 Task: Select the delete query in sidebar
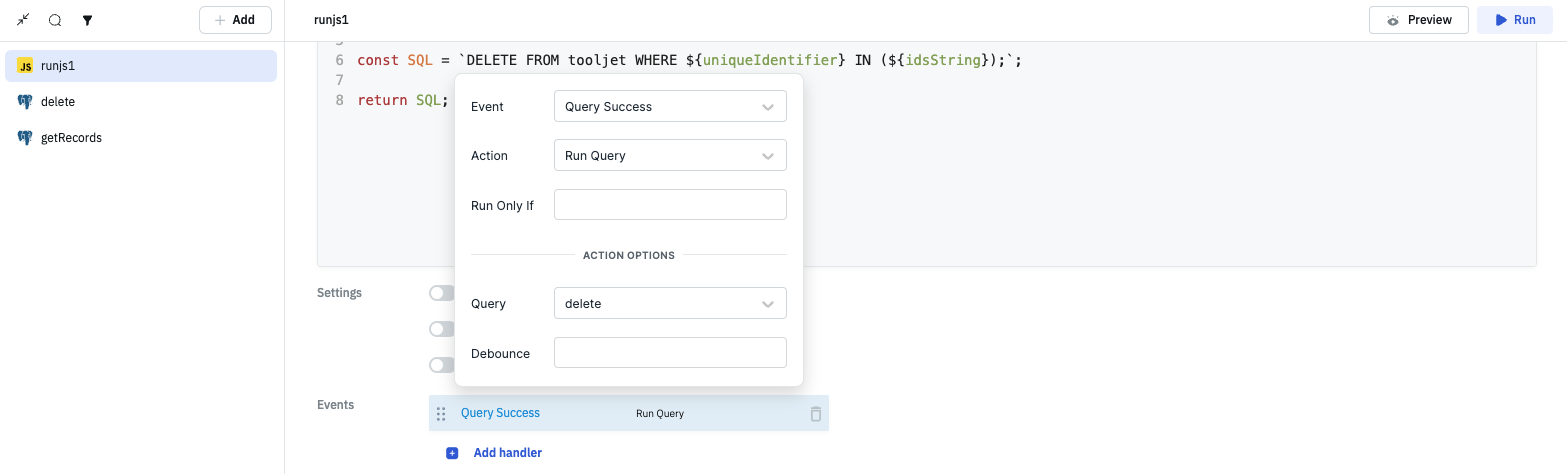pos(58,102)
